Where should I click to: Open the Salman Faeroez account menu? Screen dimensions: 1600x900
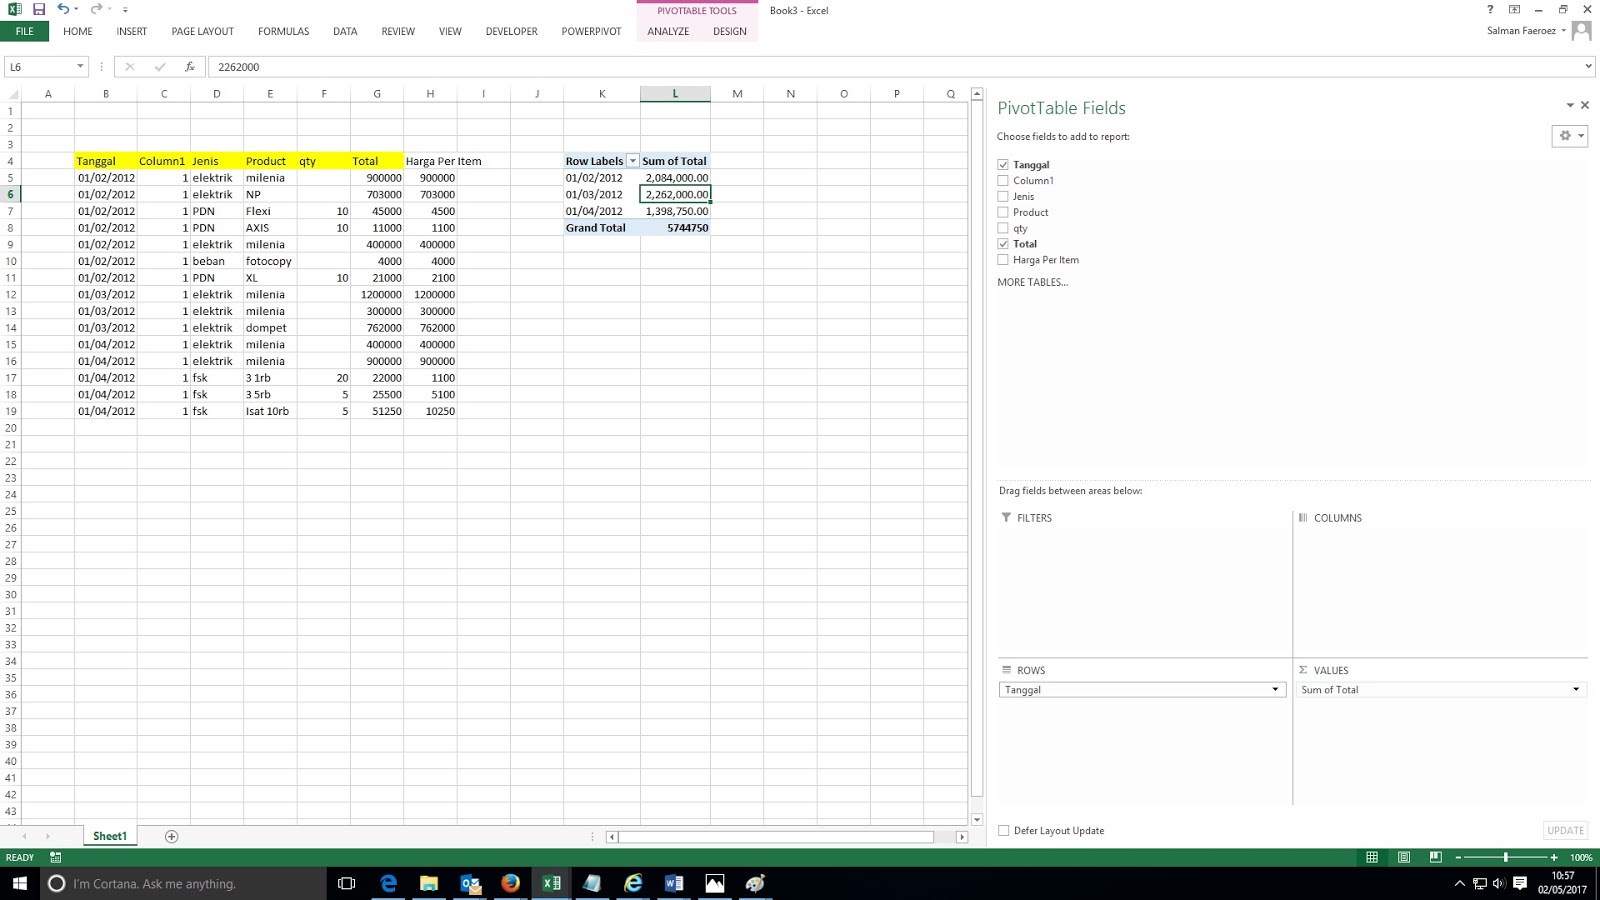(1526, 31)
